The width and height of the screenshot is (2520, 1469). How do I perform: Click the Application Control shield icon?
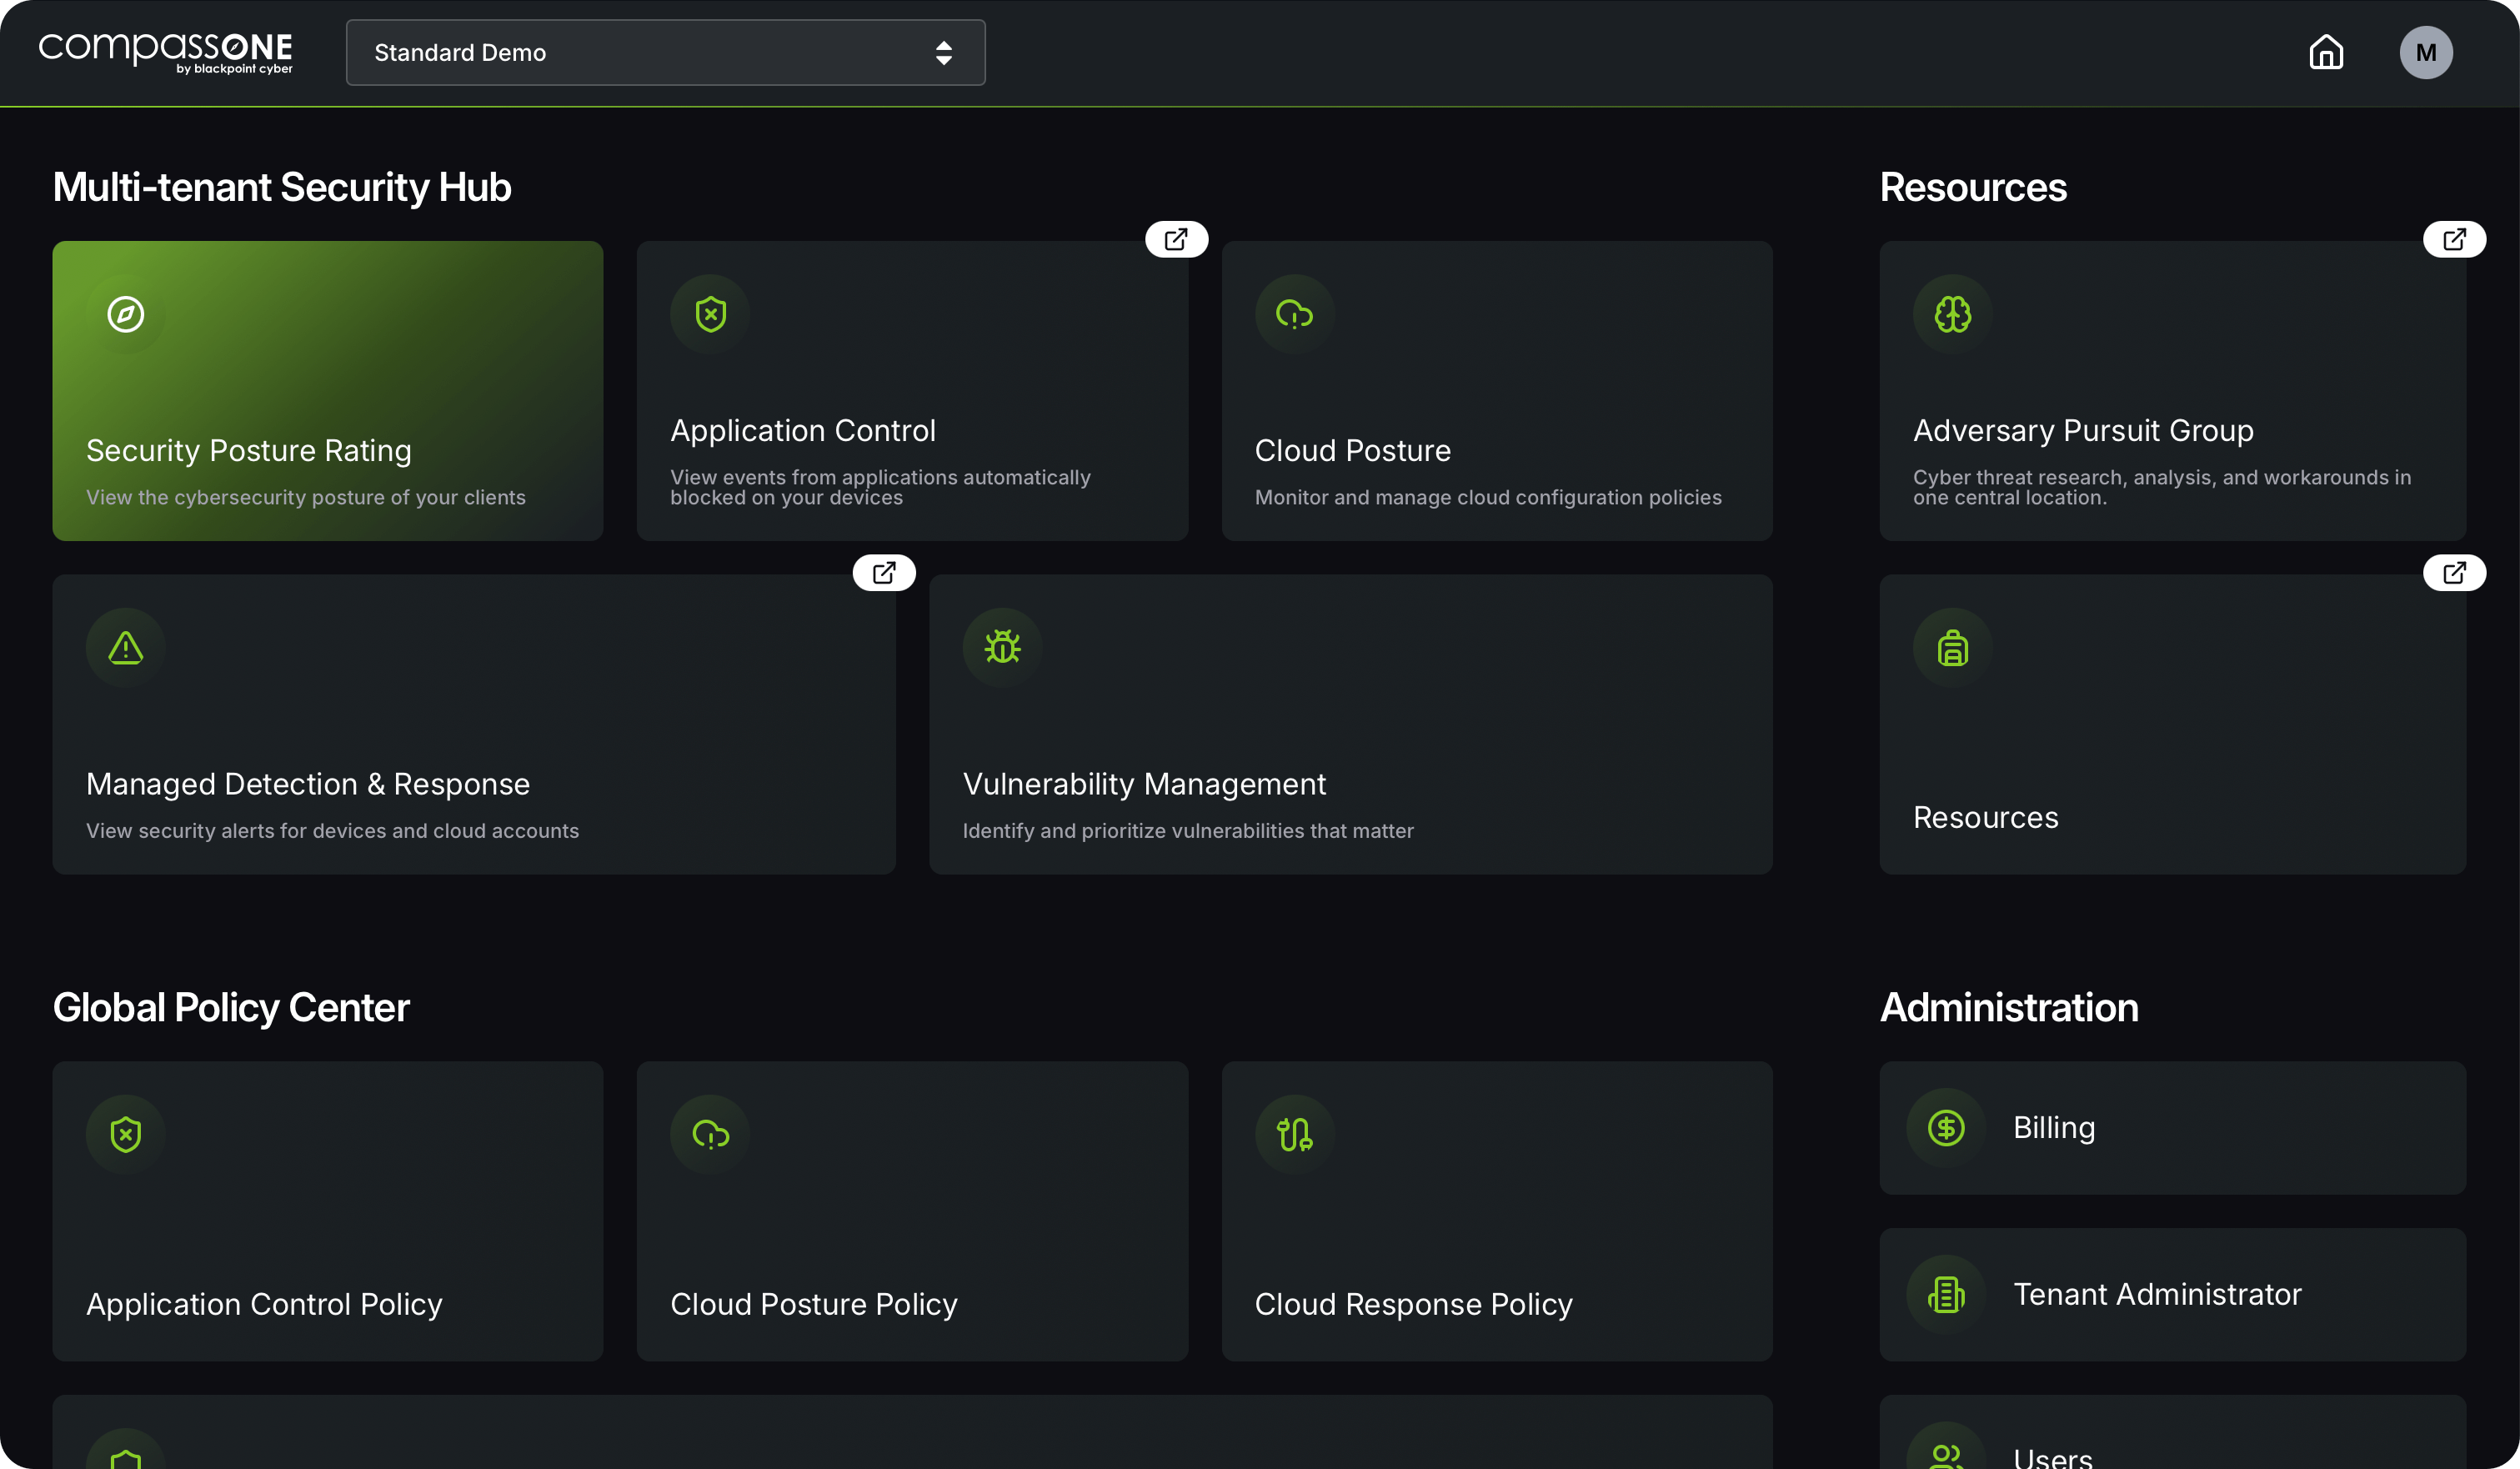(x=710, y=314)
